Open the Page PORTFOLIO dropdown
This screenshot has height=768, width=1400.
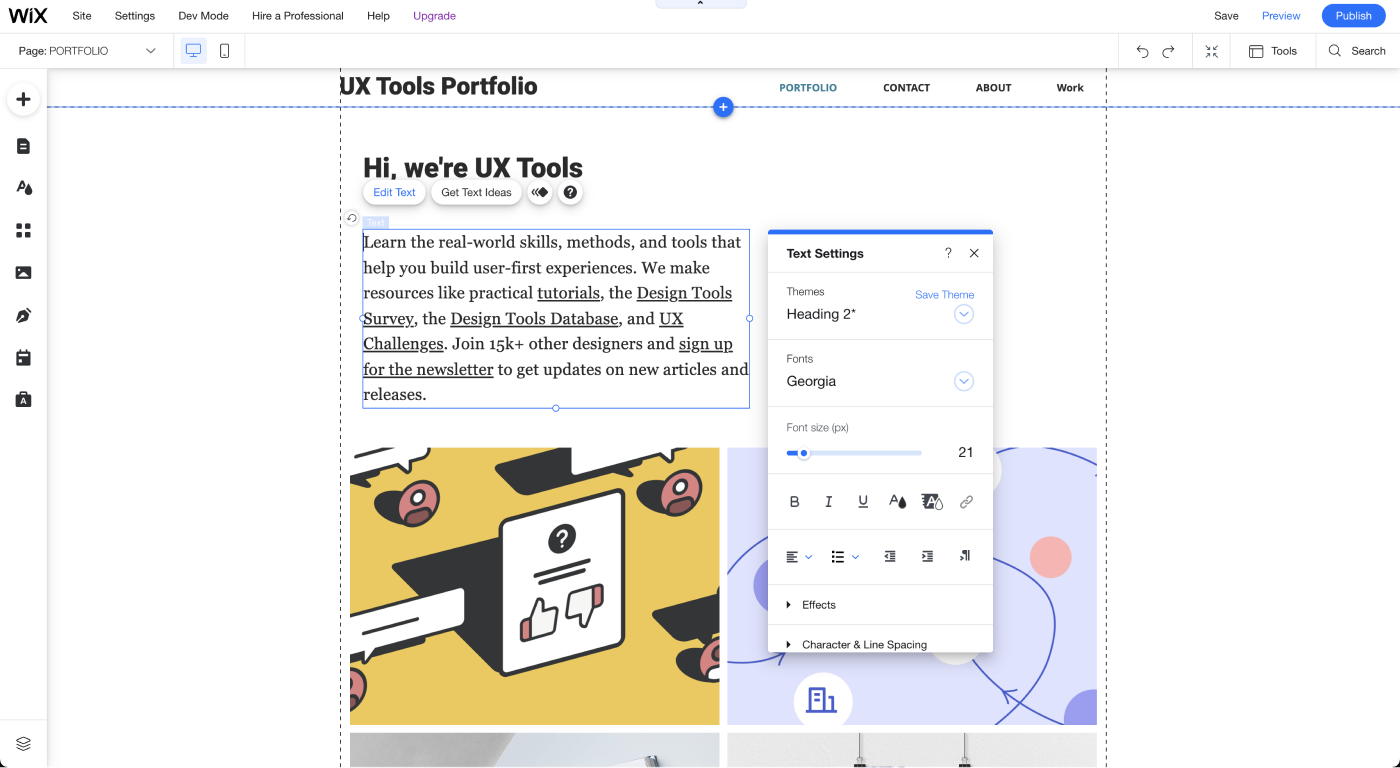click(88, 51)
